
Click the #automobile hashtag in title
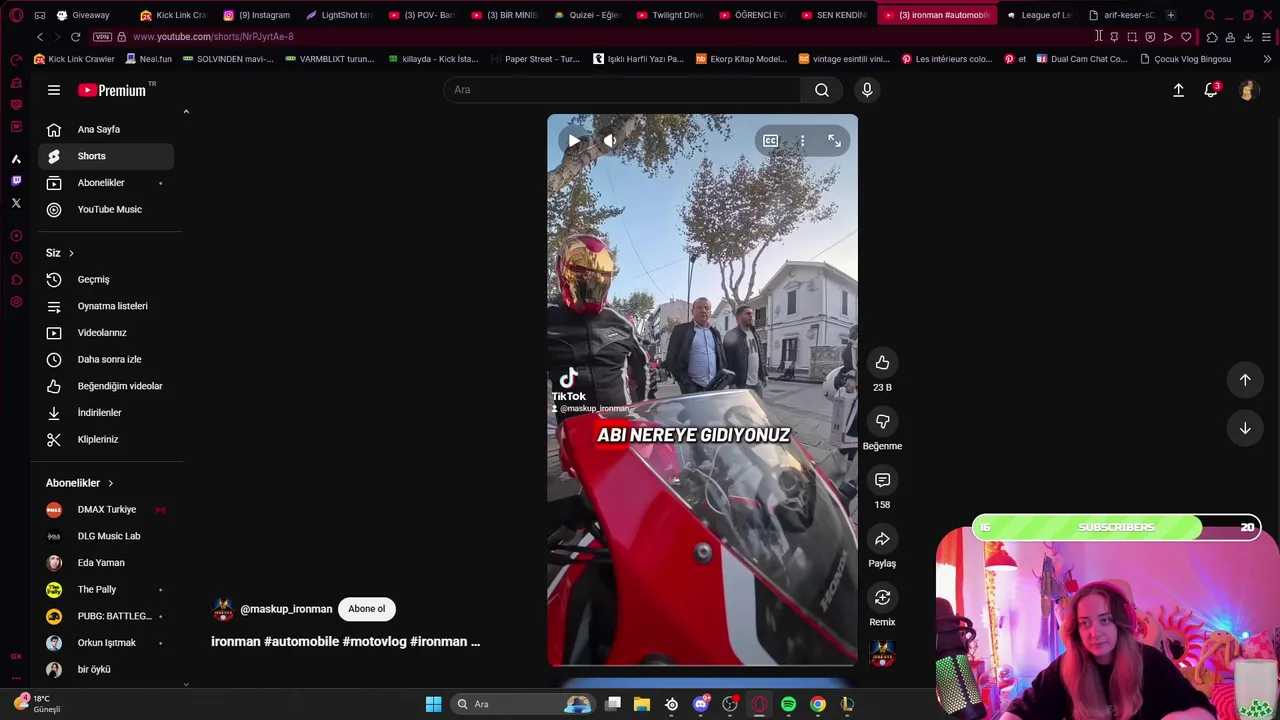pos(301,641)
